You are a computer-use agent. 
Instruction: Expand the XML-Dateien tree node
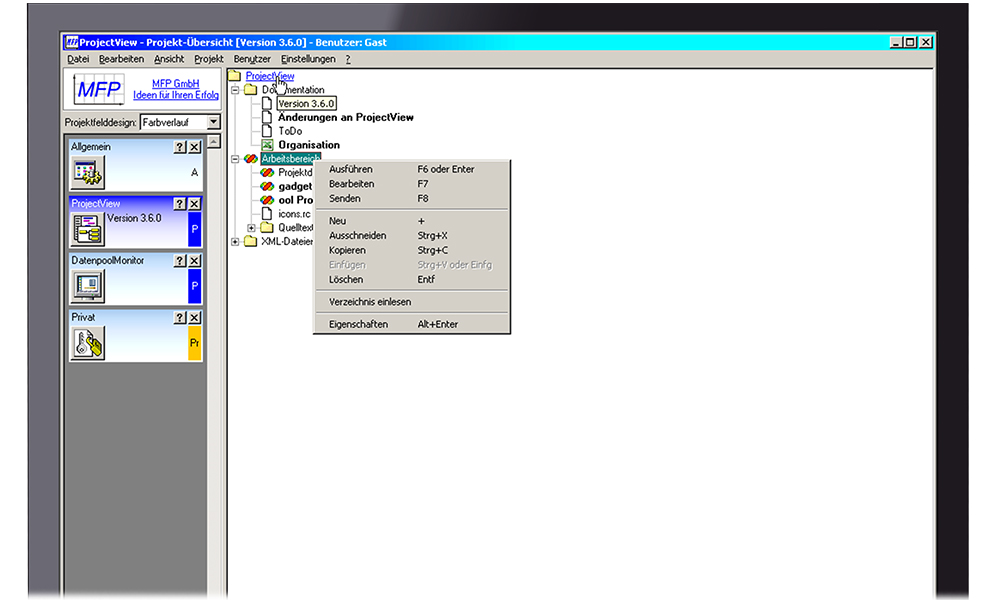[x=235, y=242]
